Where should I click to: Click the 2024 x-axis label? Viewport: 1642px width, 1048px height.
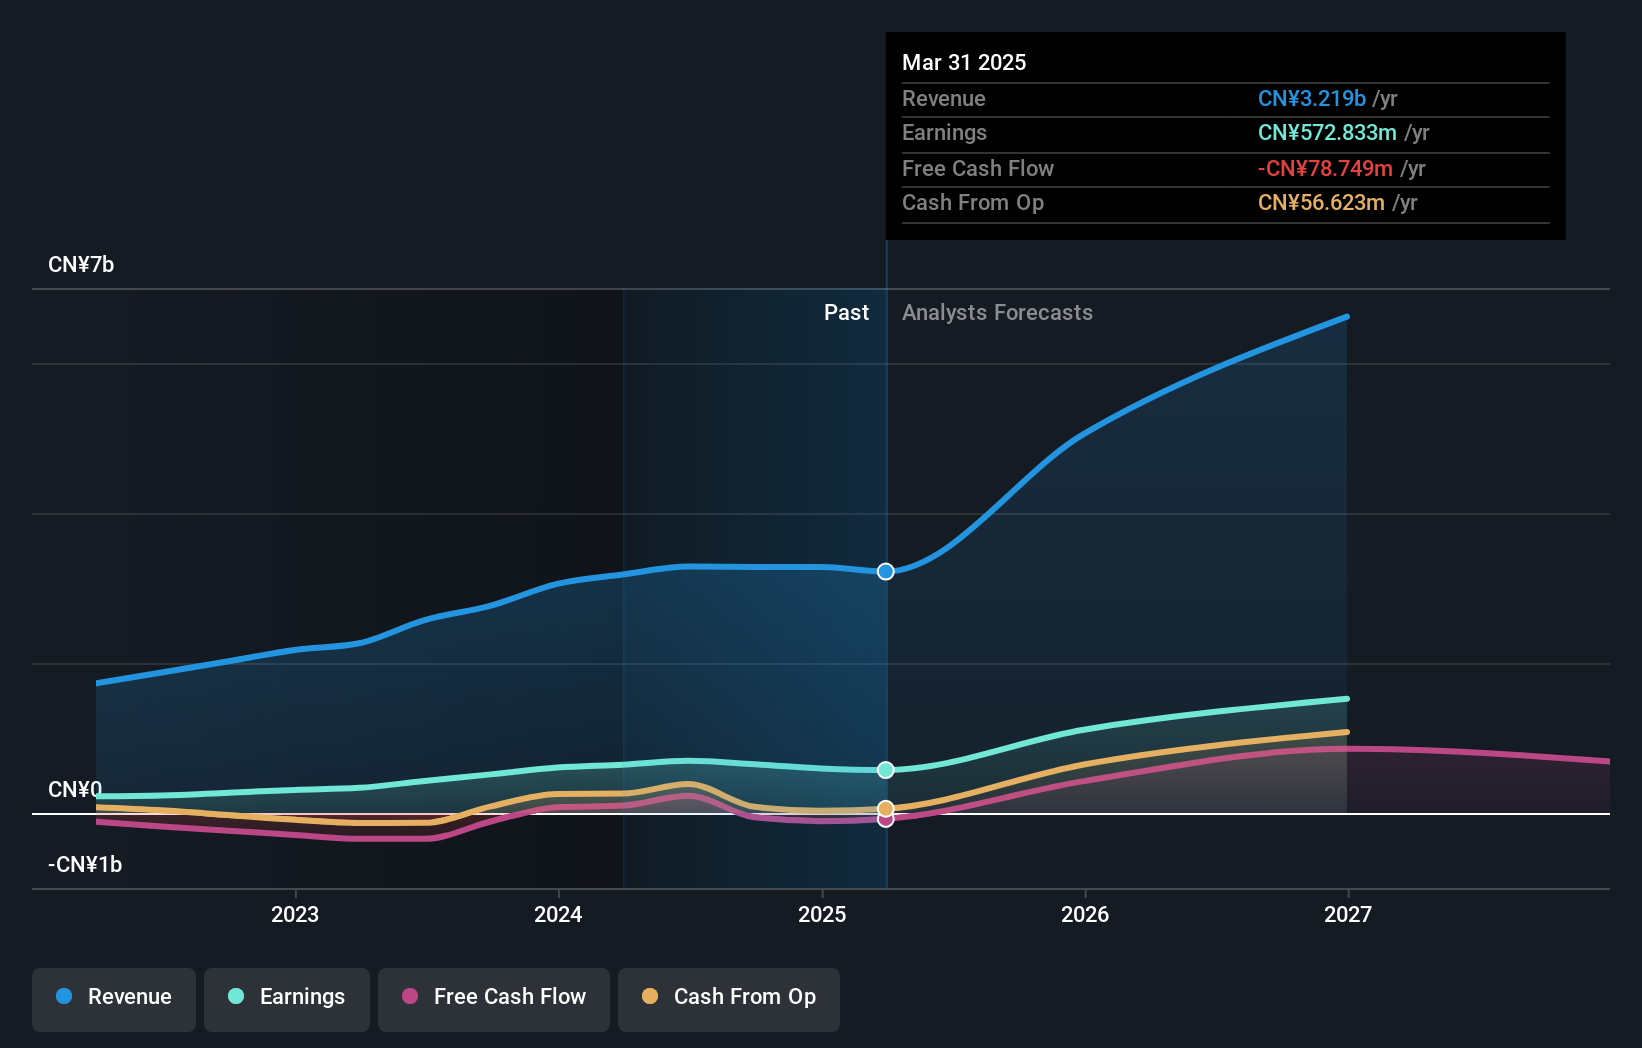click(x=558, y=914)
